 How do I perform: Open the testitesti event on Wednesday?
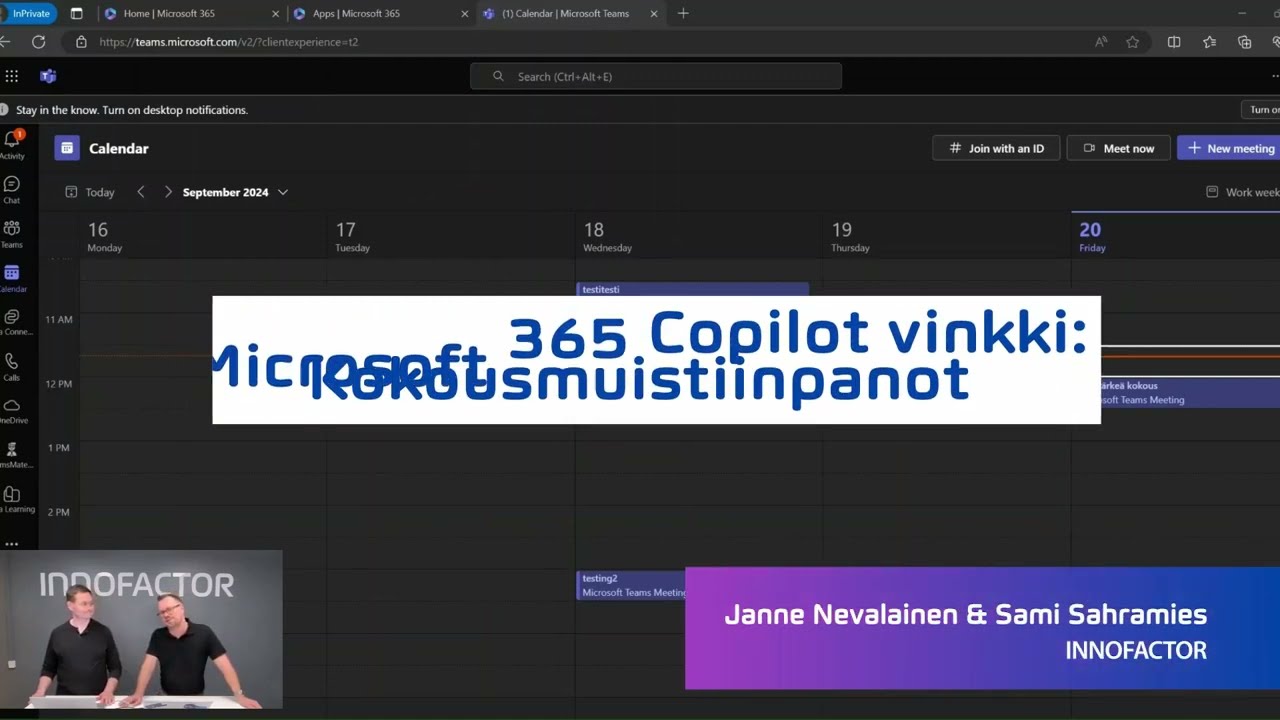pyautogui.click(x=692, y=289)
